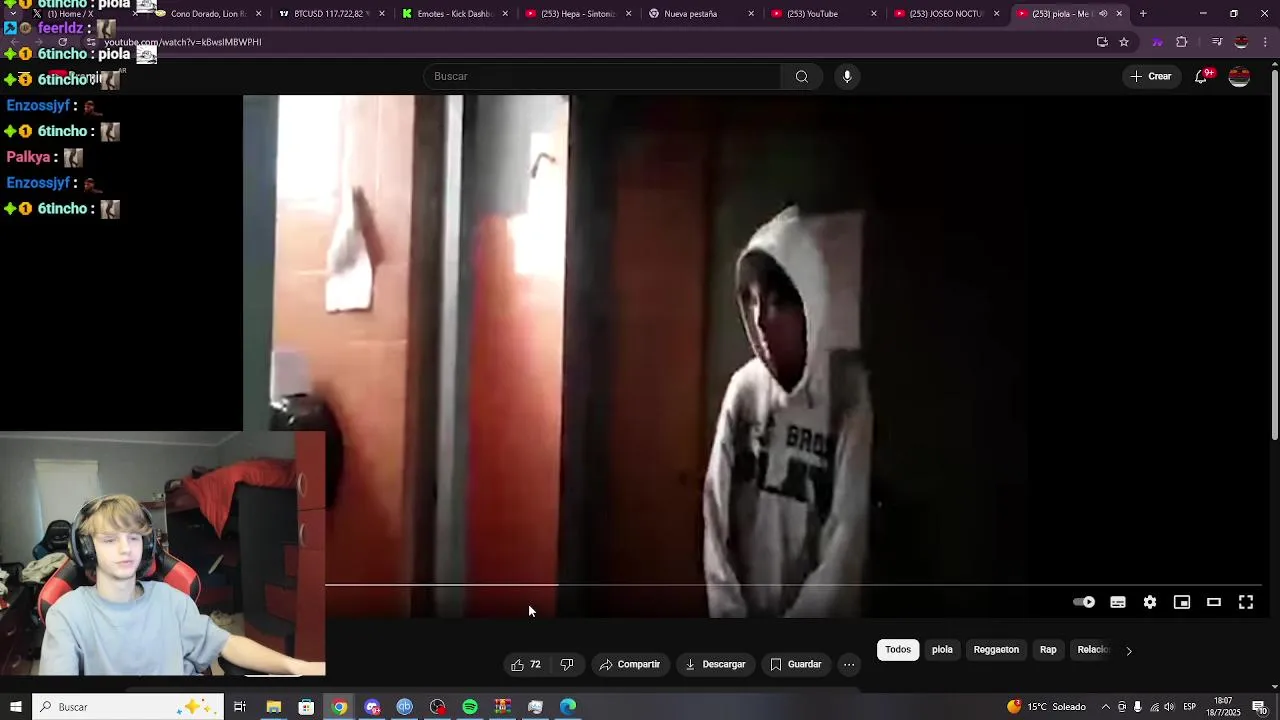Click the Chrome taskbar icon
This screenshot has width=1280, height=720.
tap(339, 707)
